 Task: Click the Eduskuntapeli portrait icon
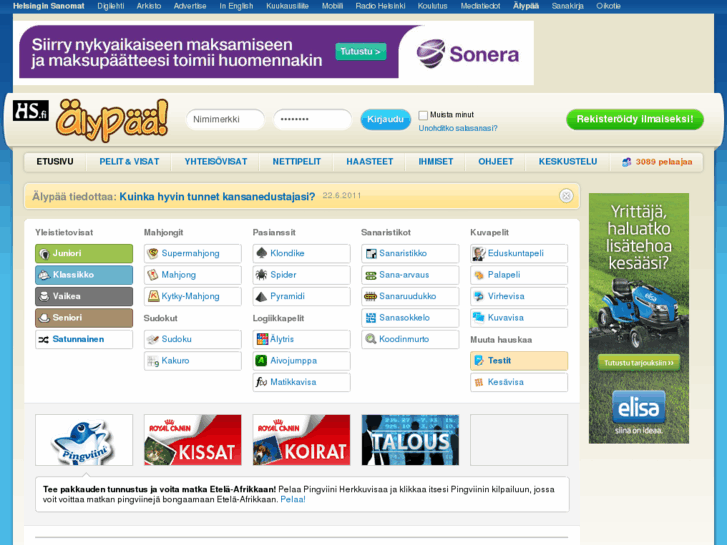479,253
